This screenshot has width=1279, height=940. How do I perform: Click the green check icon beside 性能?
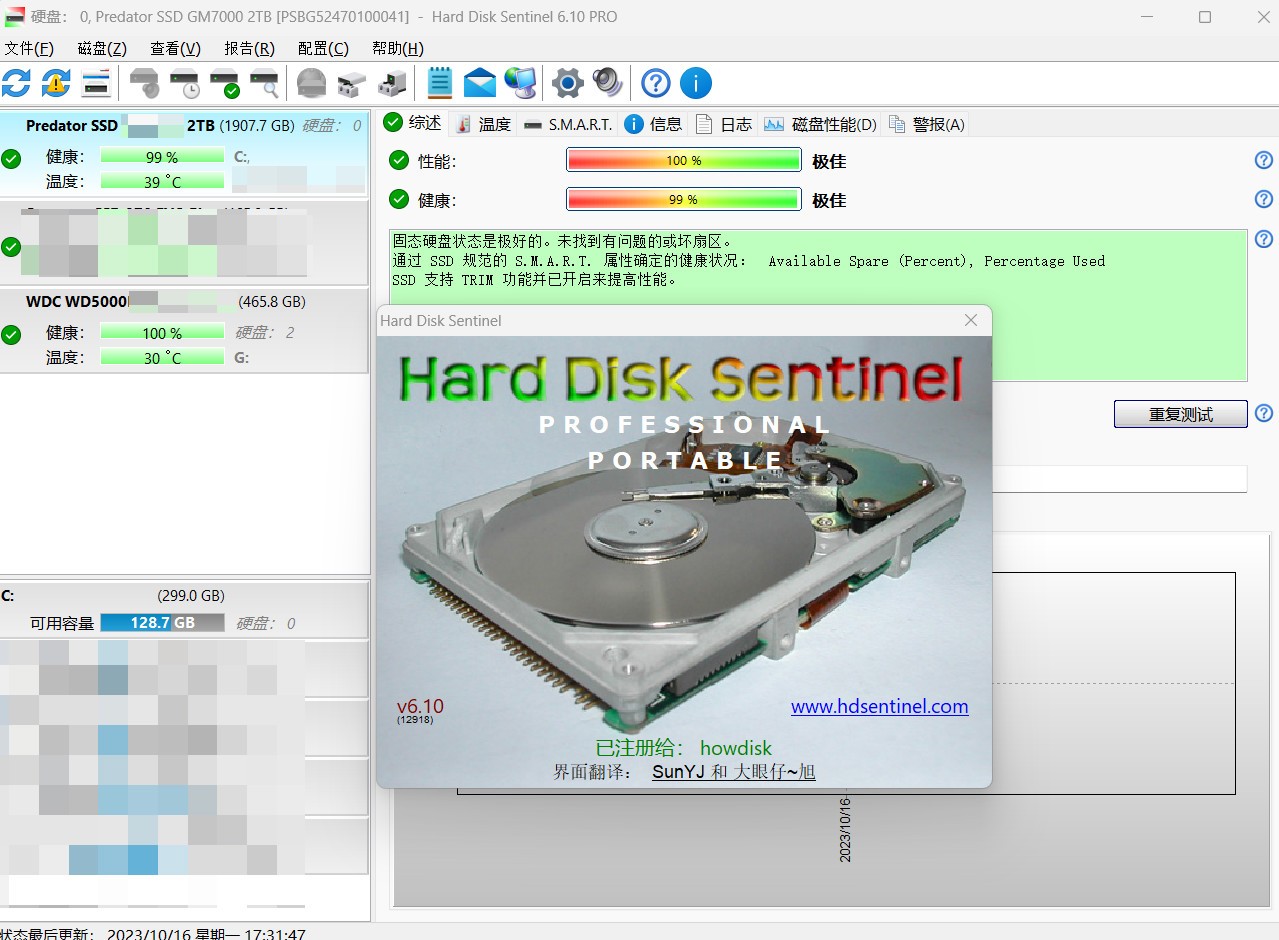click(399, 160)
